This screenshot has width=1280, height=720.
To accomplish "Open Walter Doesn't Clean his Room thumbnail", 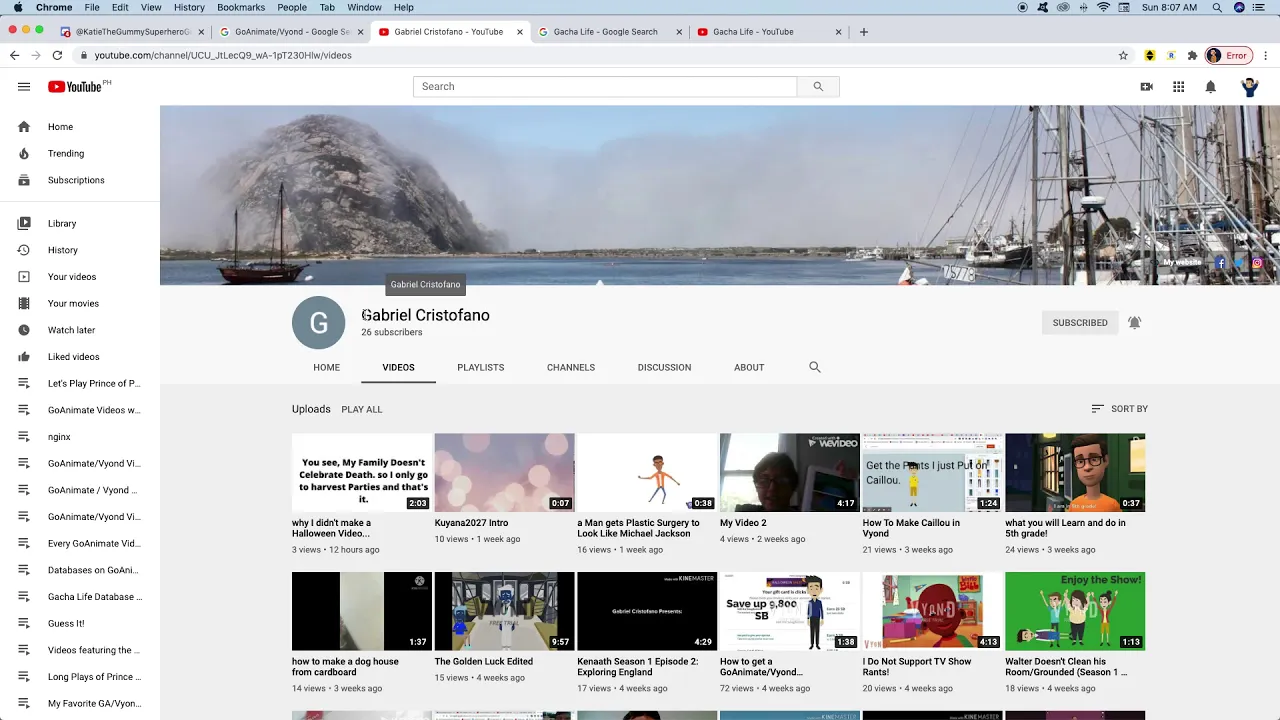I will 1075,611.
